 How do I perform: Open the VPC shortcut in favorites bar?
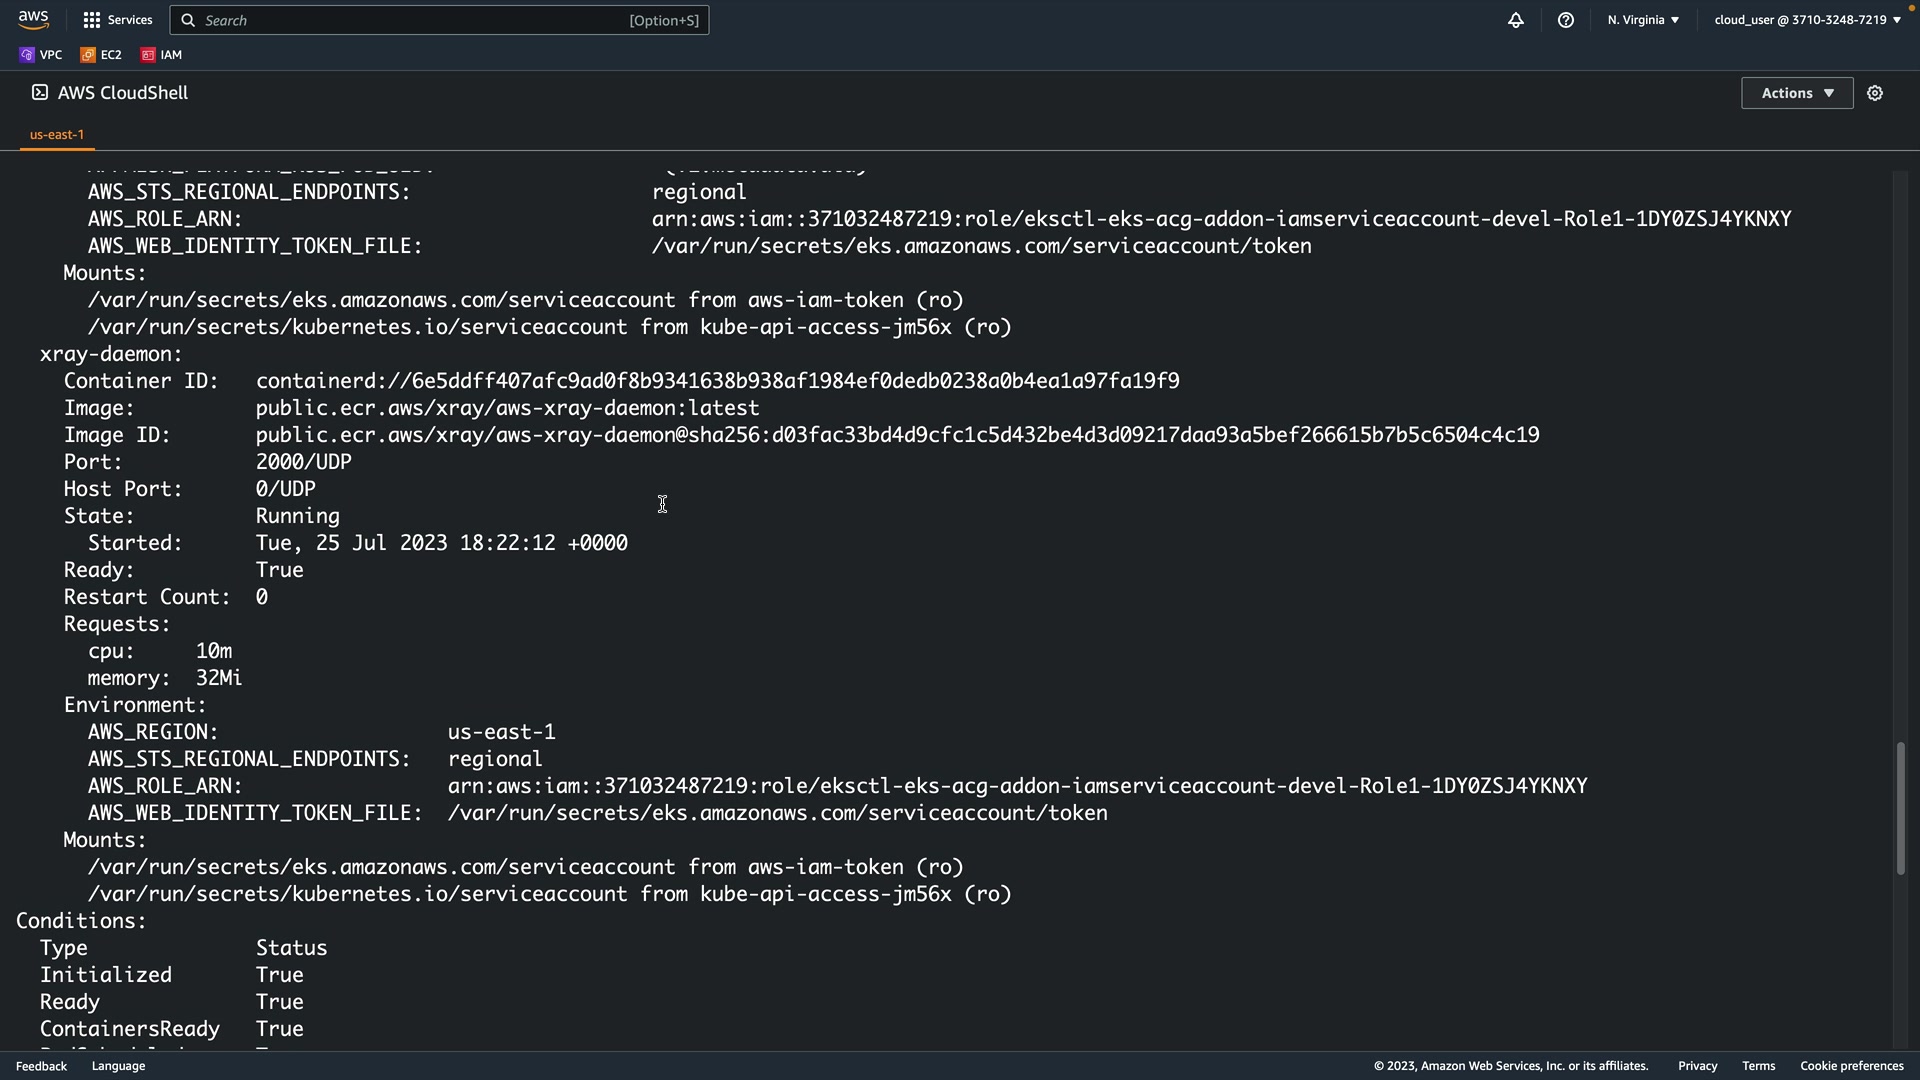(x=40, y=55)
